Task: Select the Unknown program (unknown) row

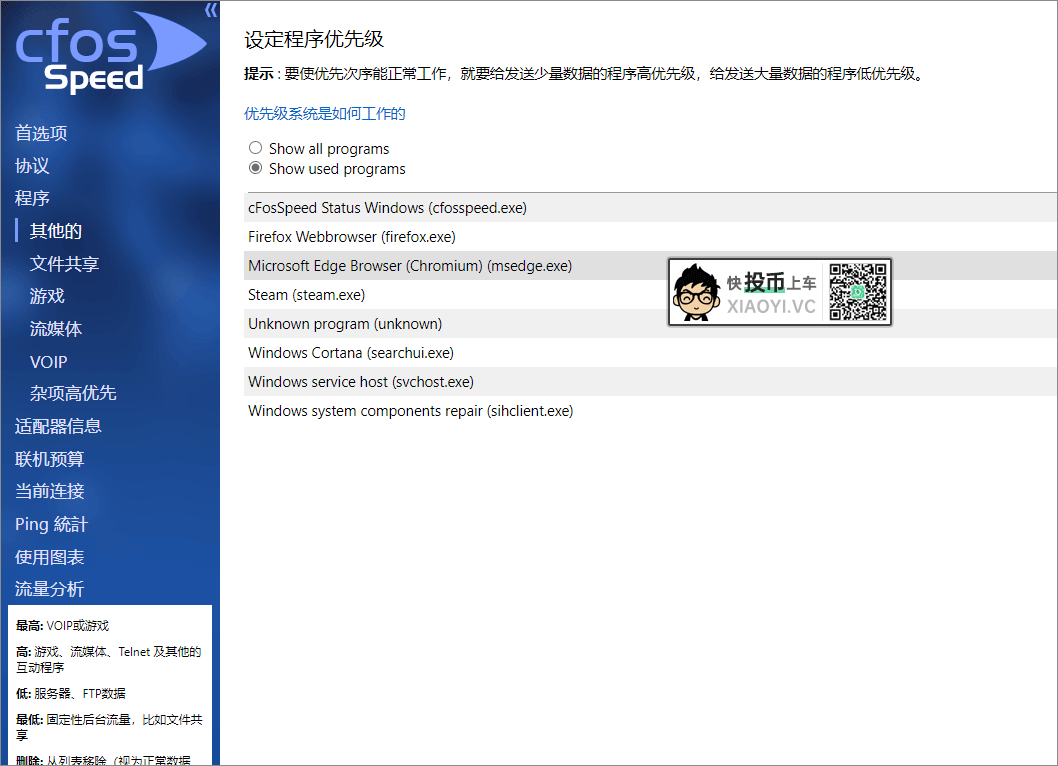Action: click(x=650, y=324)
